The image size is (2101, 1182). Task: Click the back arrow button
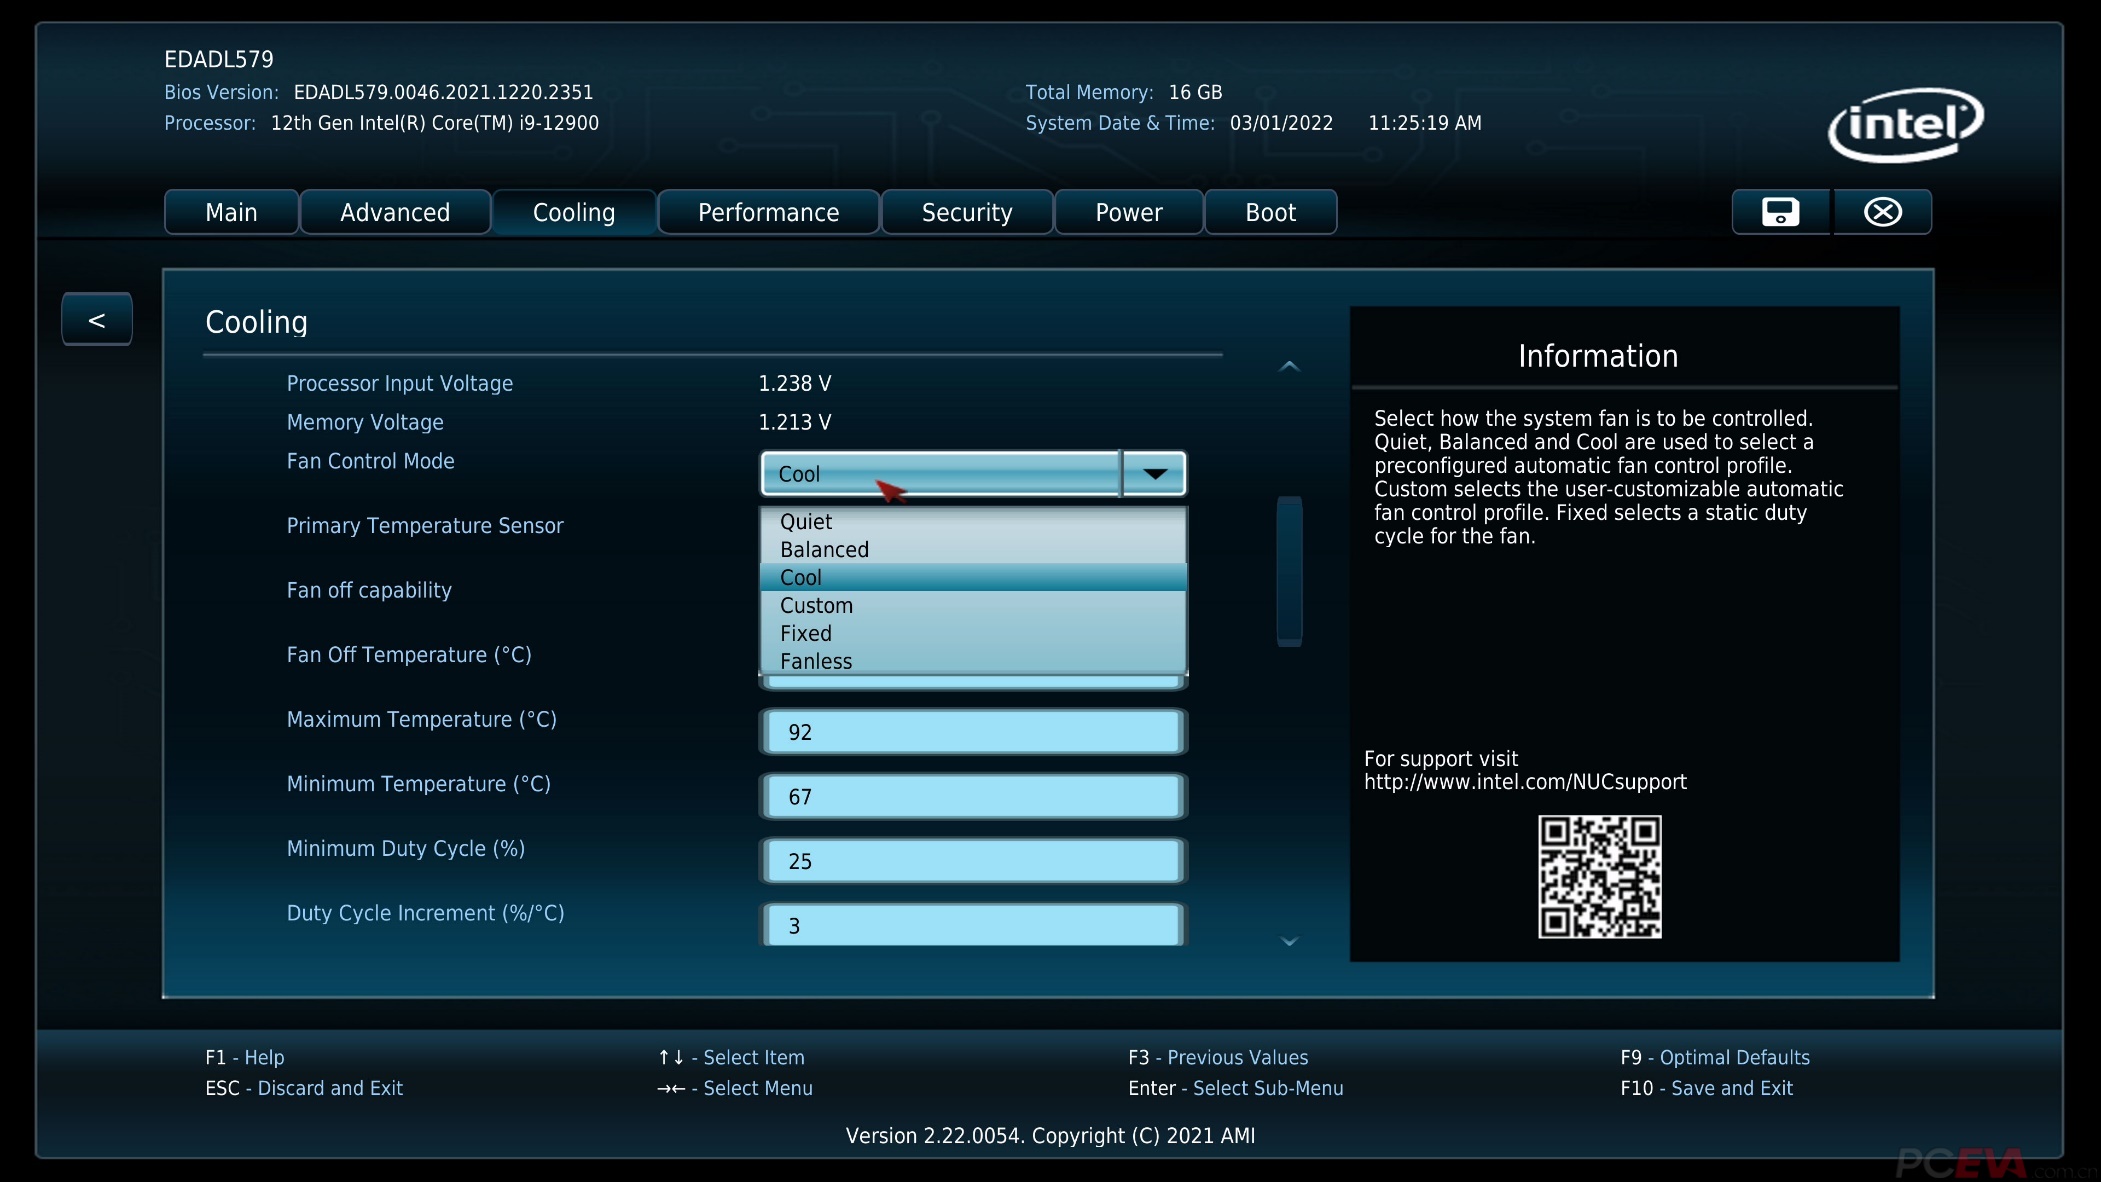97,320
